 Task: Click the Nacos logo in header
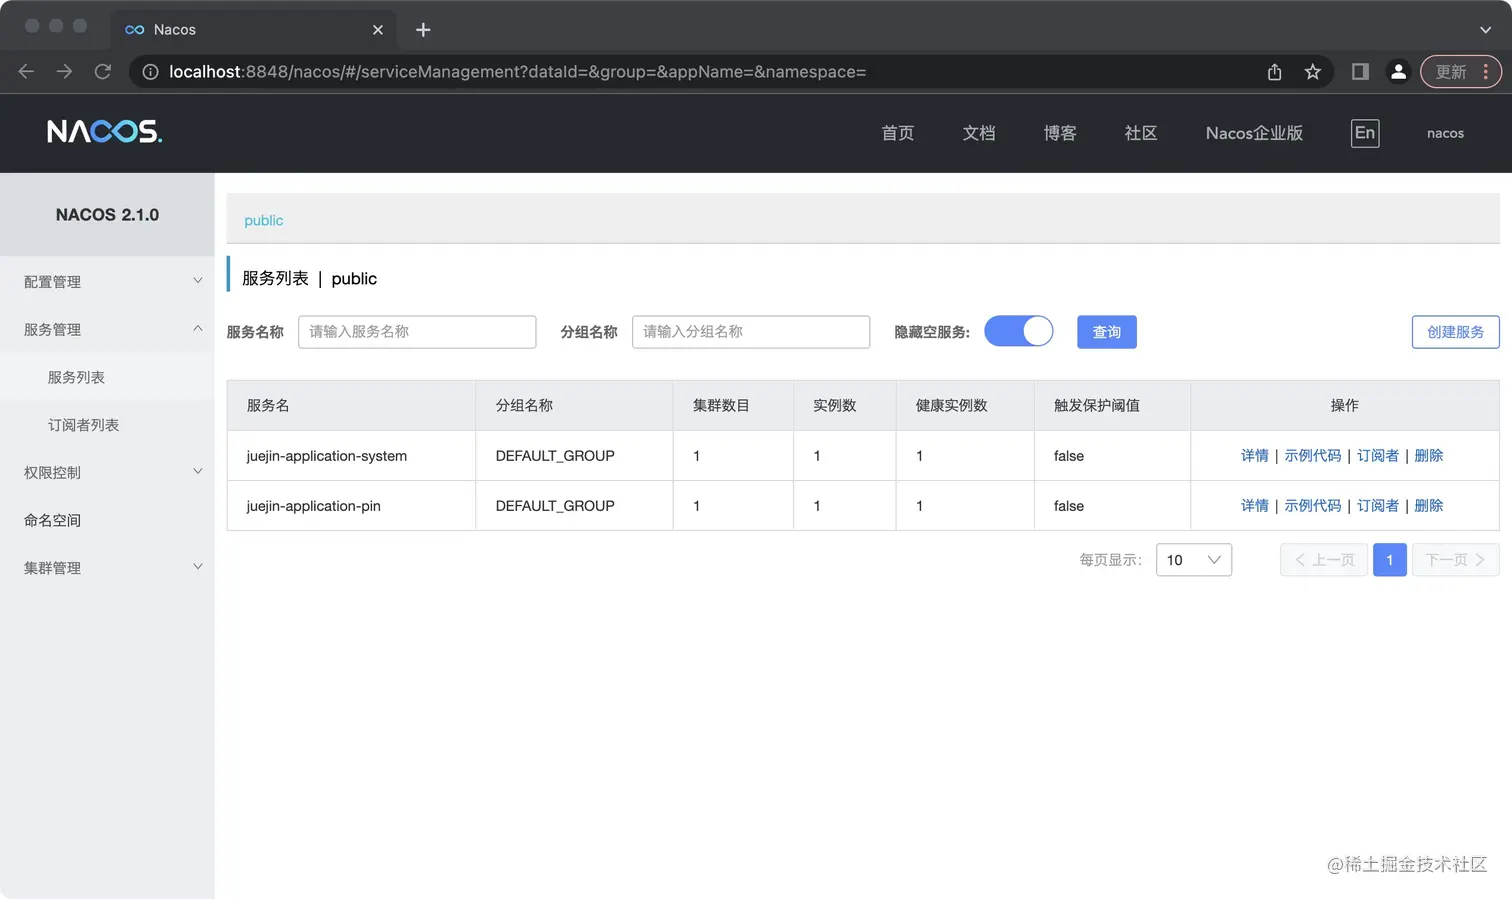click(x=104, y=132)
